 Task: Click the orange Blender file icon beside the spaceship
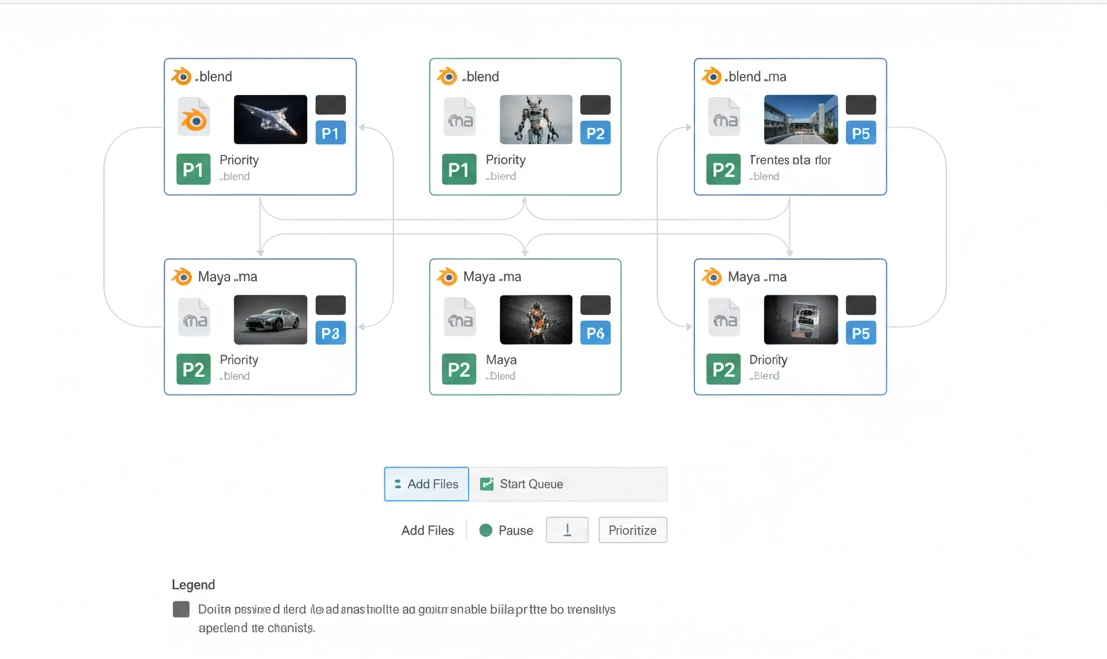pyautogui.click(x=194, y=119)
